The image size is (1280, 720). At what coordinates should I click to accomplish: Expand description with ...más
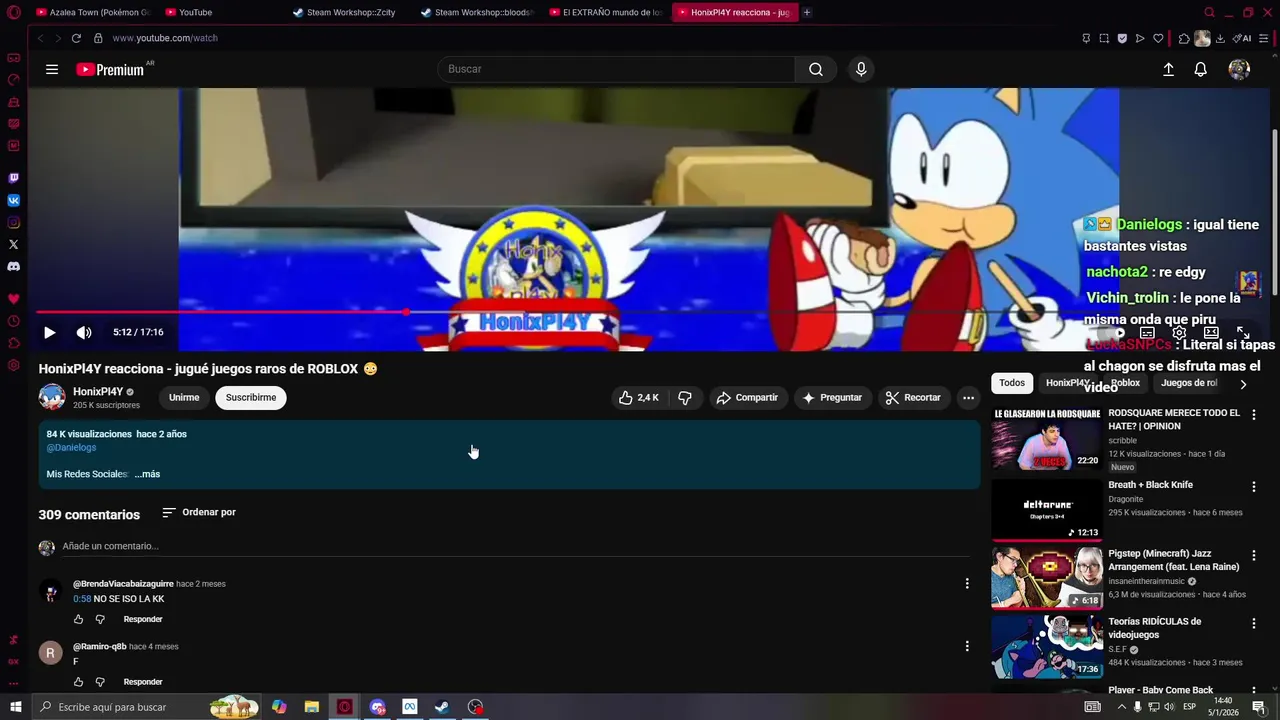[147, 474]
